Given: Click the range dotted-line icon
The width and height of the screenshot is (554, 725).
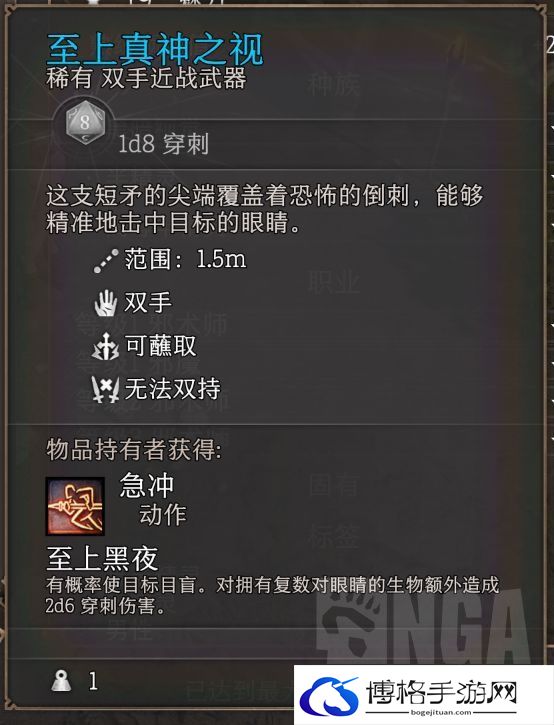Looking at the screenshot, I should pos(106,261).
